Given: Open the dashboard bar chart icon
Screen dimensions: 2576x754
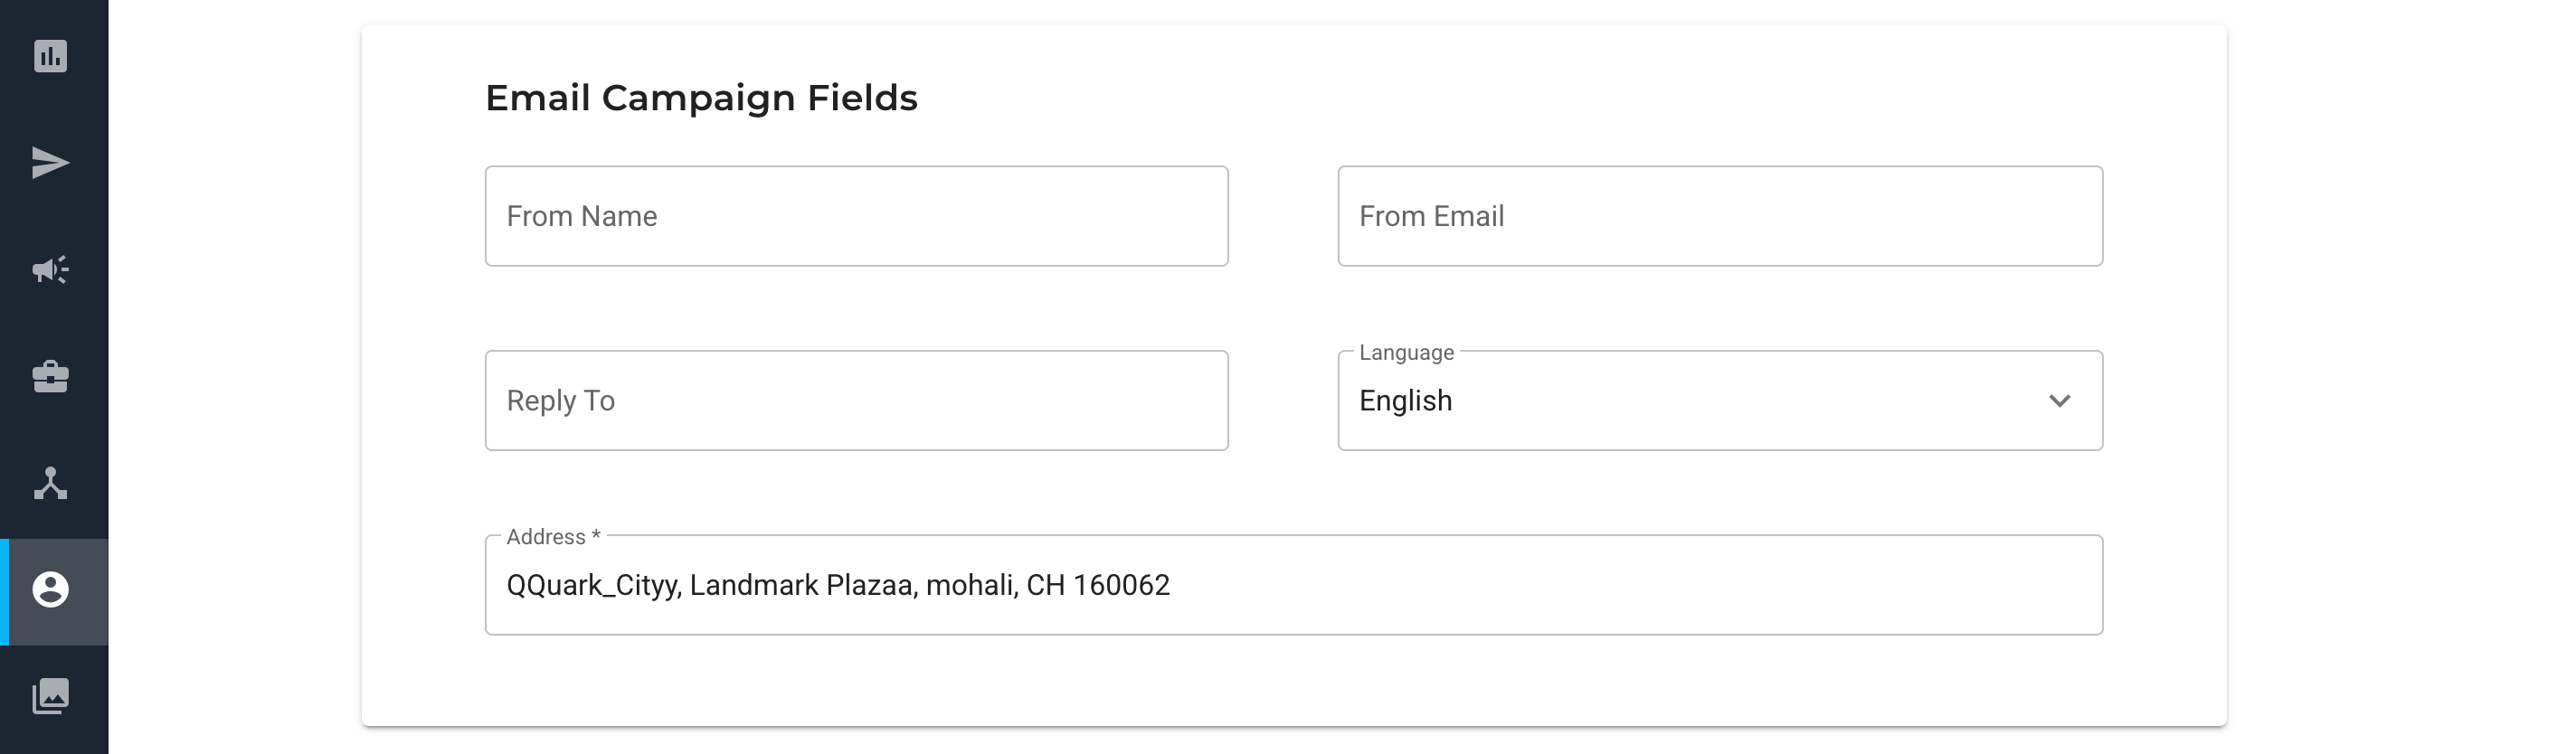Looking at the screenshot, I should pos(50,56).
